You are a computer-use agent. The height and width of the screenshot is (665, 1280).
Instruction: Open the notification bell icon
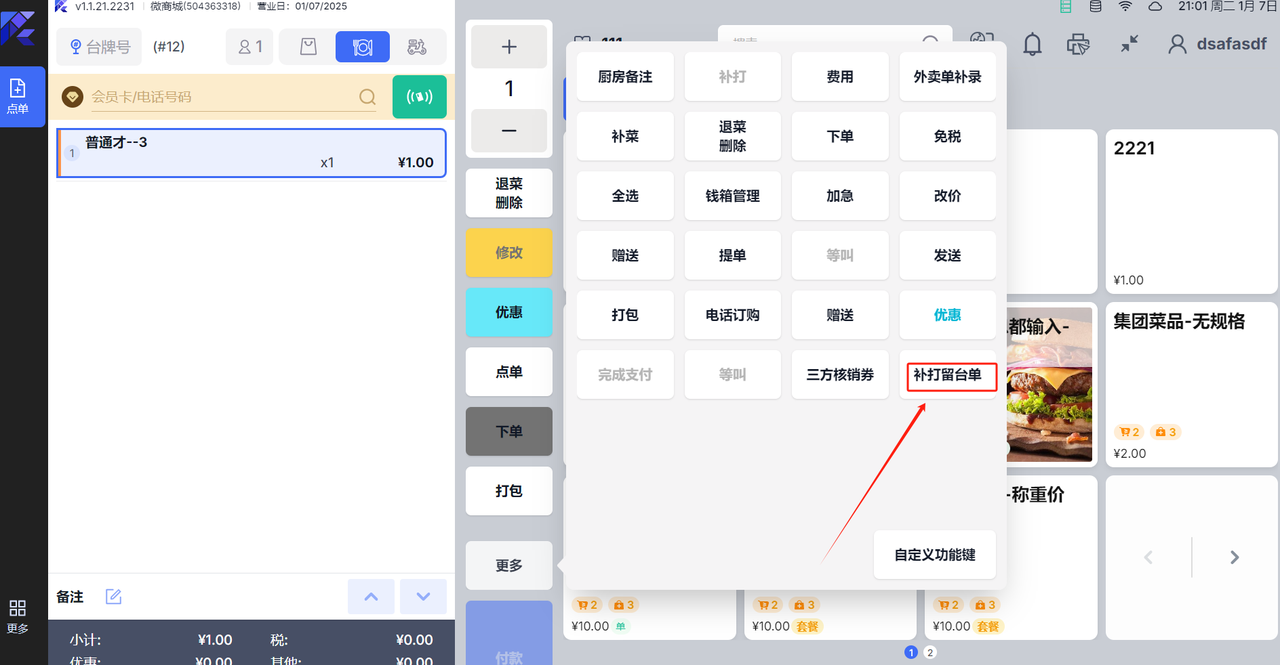(x=1031, y=44)
